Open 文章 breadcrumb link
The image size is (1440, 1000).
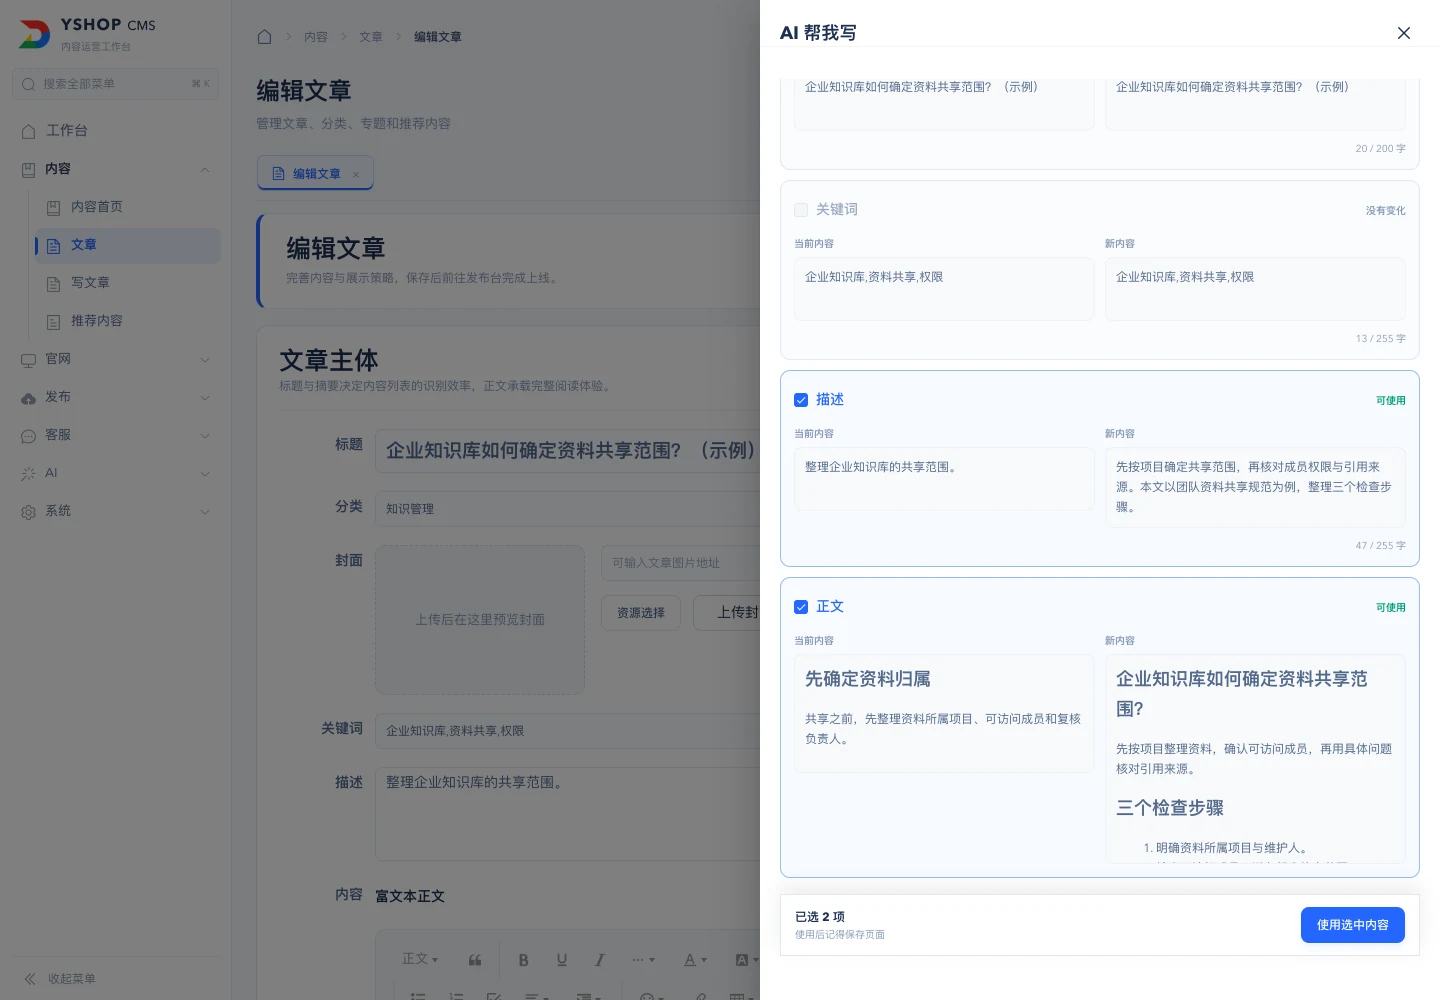click(x=371, y=37)
